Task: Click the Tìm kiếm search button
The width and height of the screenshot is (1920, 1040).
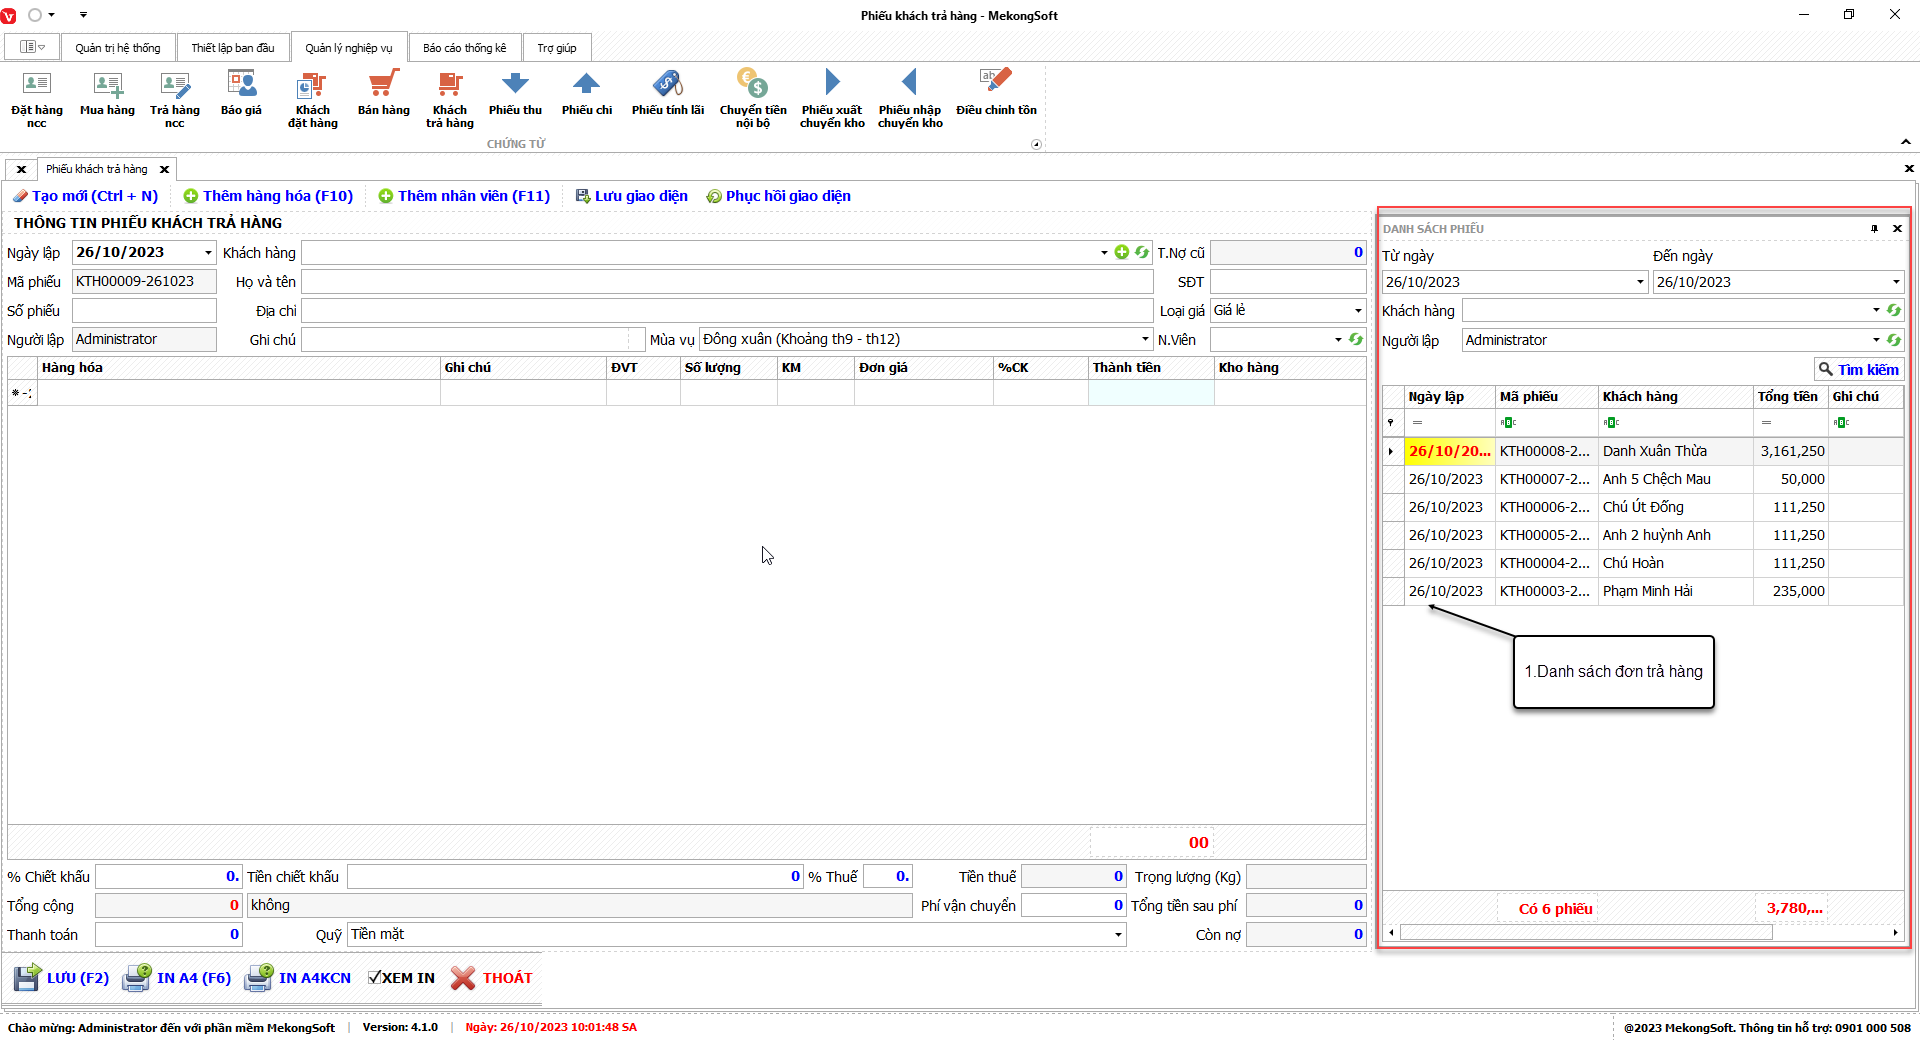Action: tap(1858, 370)
